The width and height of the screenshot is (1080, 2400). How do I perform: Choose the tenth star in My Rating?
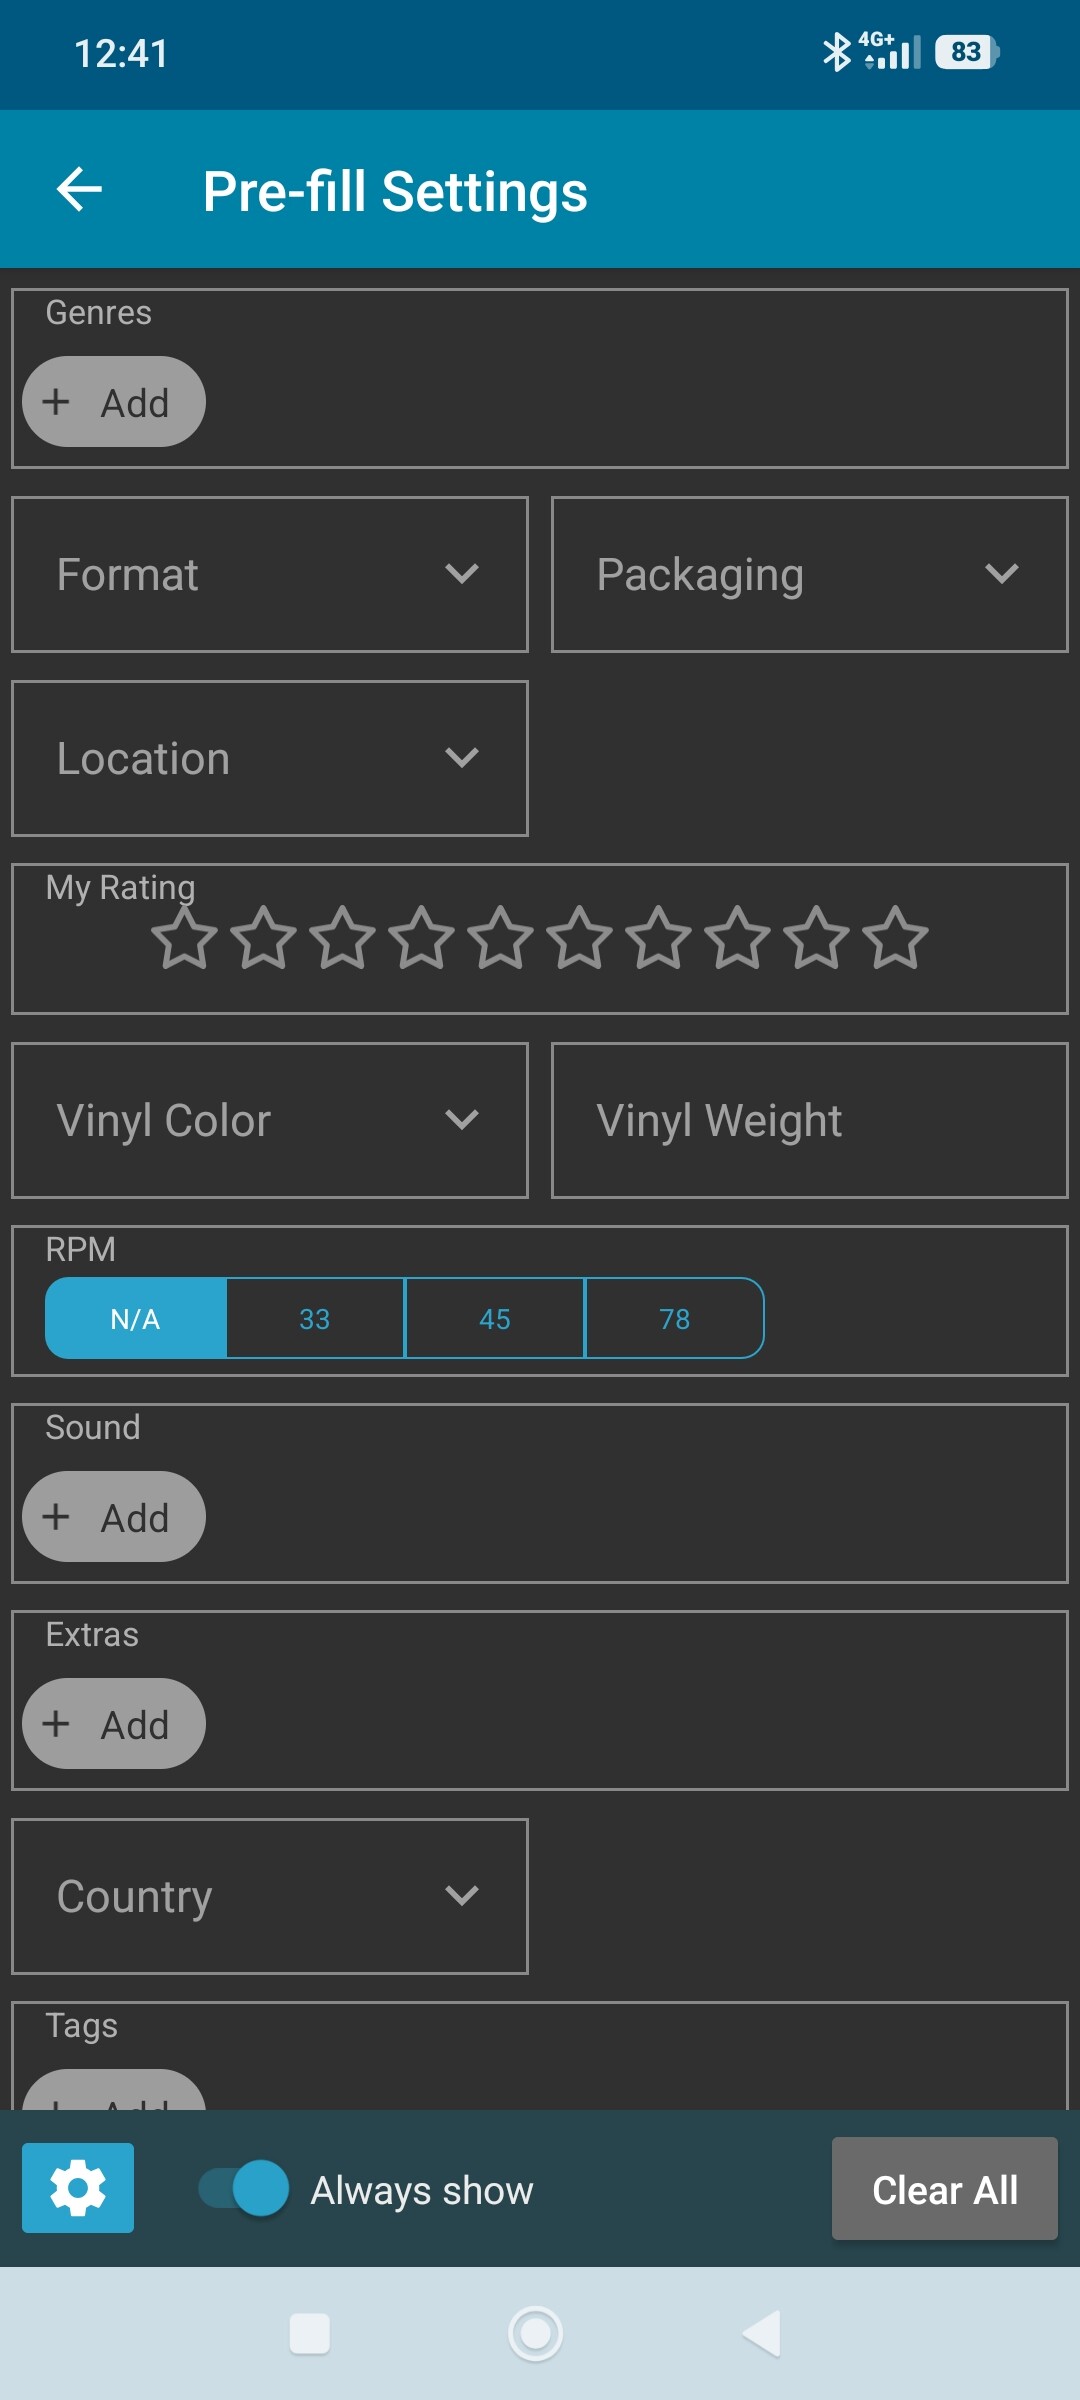click(x=896, y=938)
